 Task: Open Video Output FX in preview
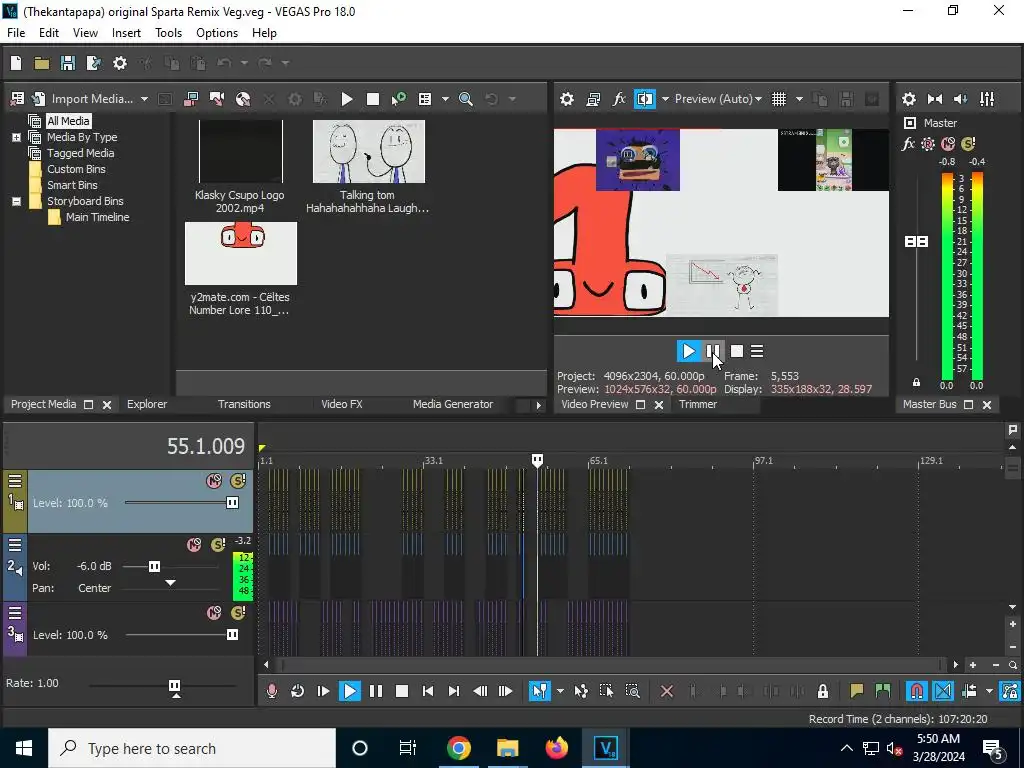coord(619,99)
